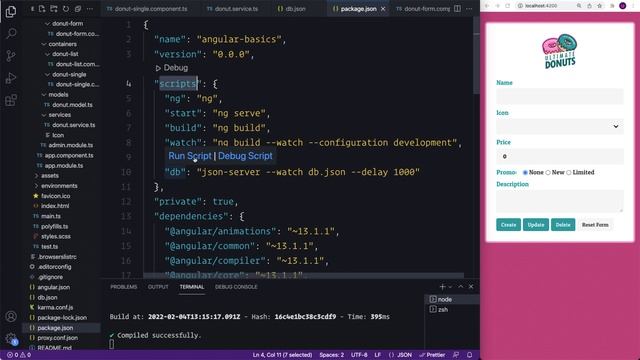
Task: Open the Accounts menu icon
Action: 11,316
